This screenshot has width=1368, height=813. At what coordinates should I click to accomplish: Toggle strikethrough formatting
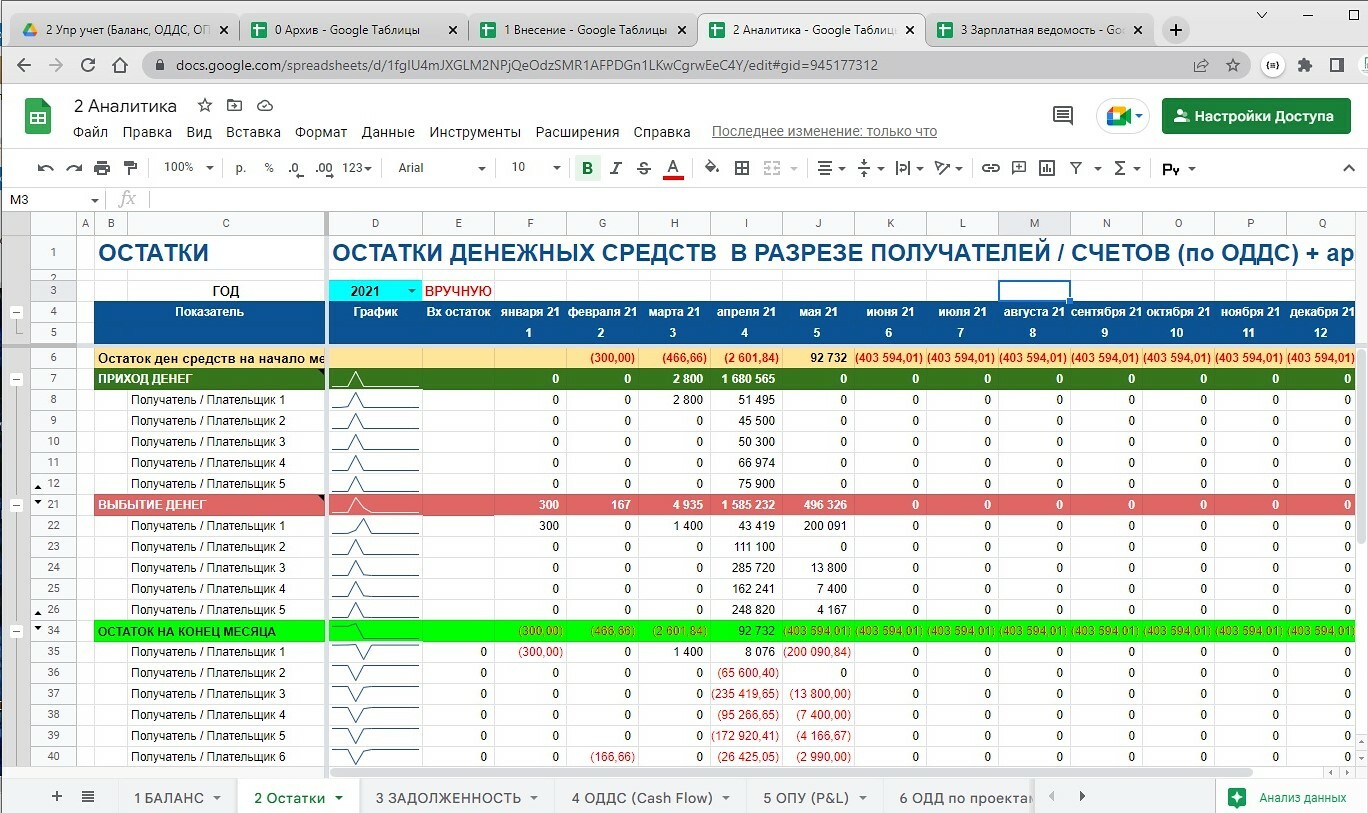644,168
